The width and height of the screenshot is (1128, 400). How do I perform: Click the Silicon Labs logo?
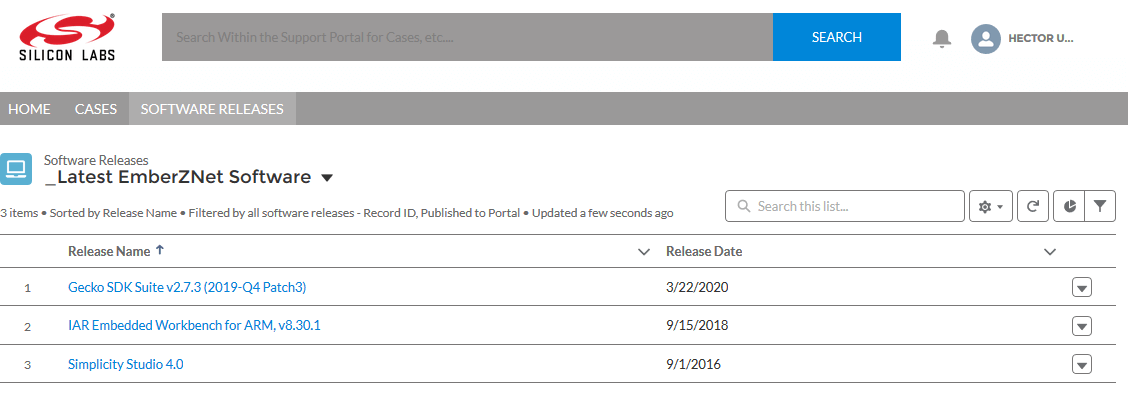point(68,36)
